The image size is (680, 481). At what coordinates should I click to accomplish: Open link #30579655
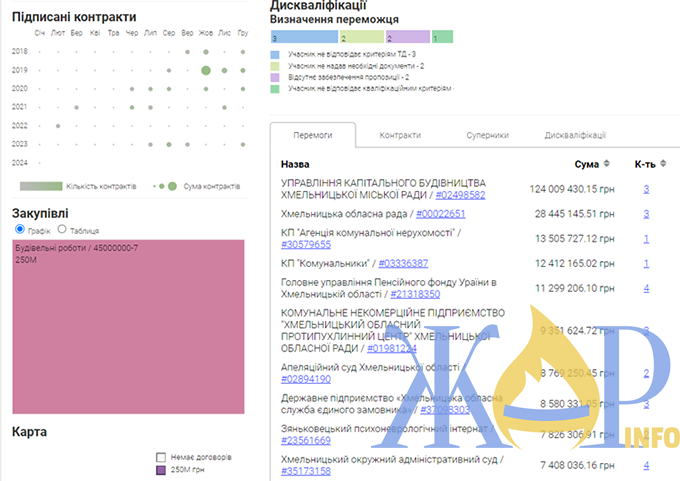306,245
